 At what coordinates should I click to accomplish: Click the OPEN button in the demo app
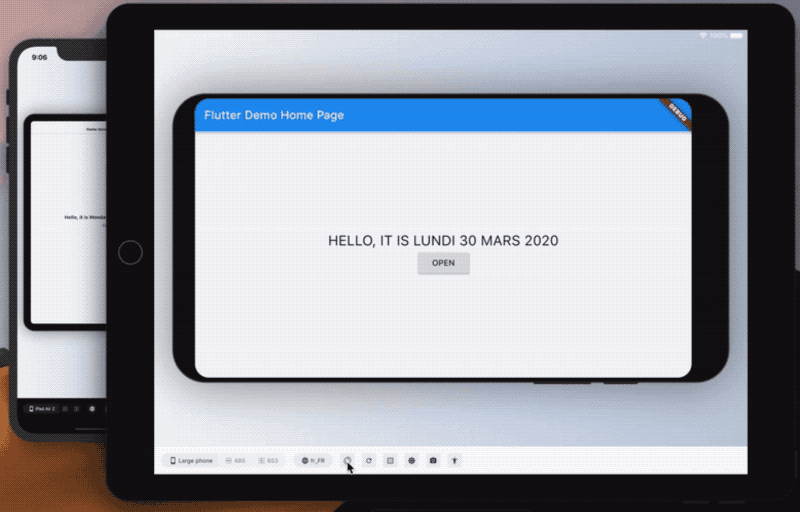point(443,263)
